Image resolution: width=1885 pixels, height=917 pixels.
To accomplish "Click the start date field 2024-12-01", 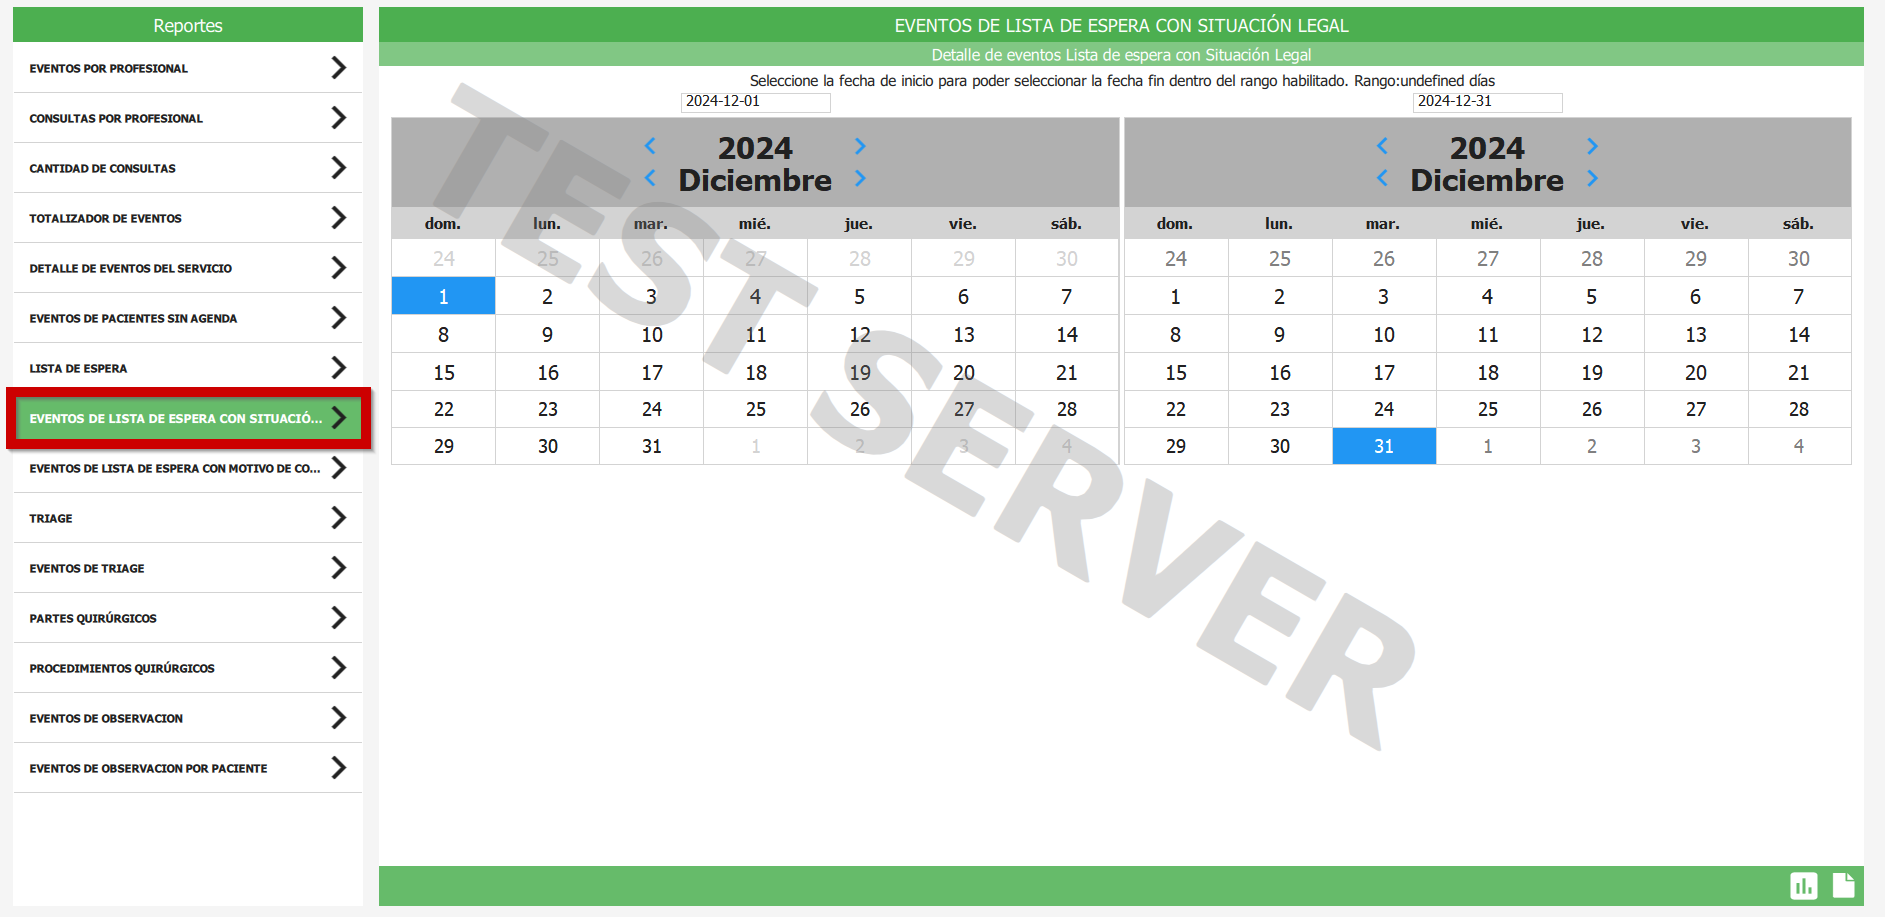I will [x=755, y=101].
